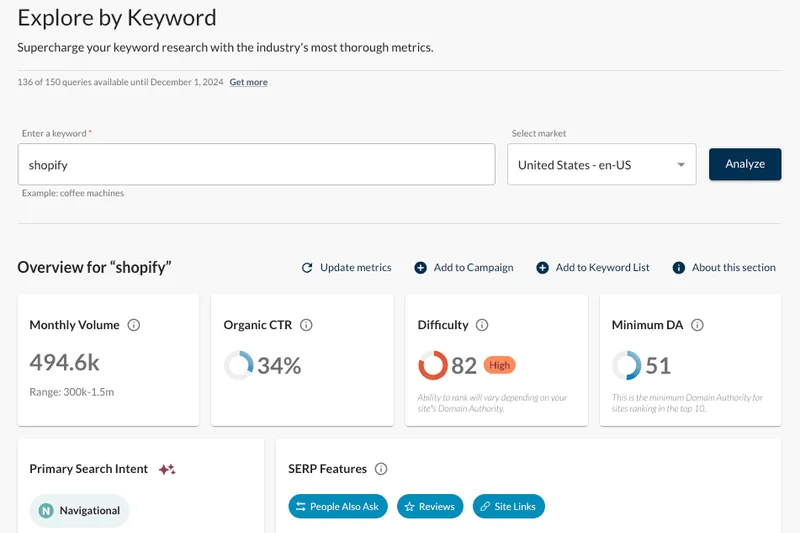The width and height of the screenshot is (800, 533).
Task: Click the Minimum DA donut chart
Action: click(627, 365)
